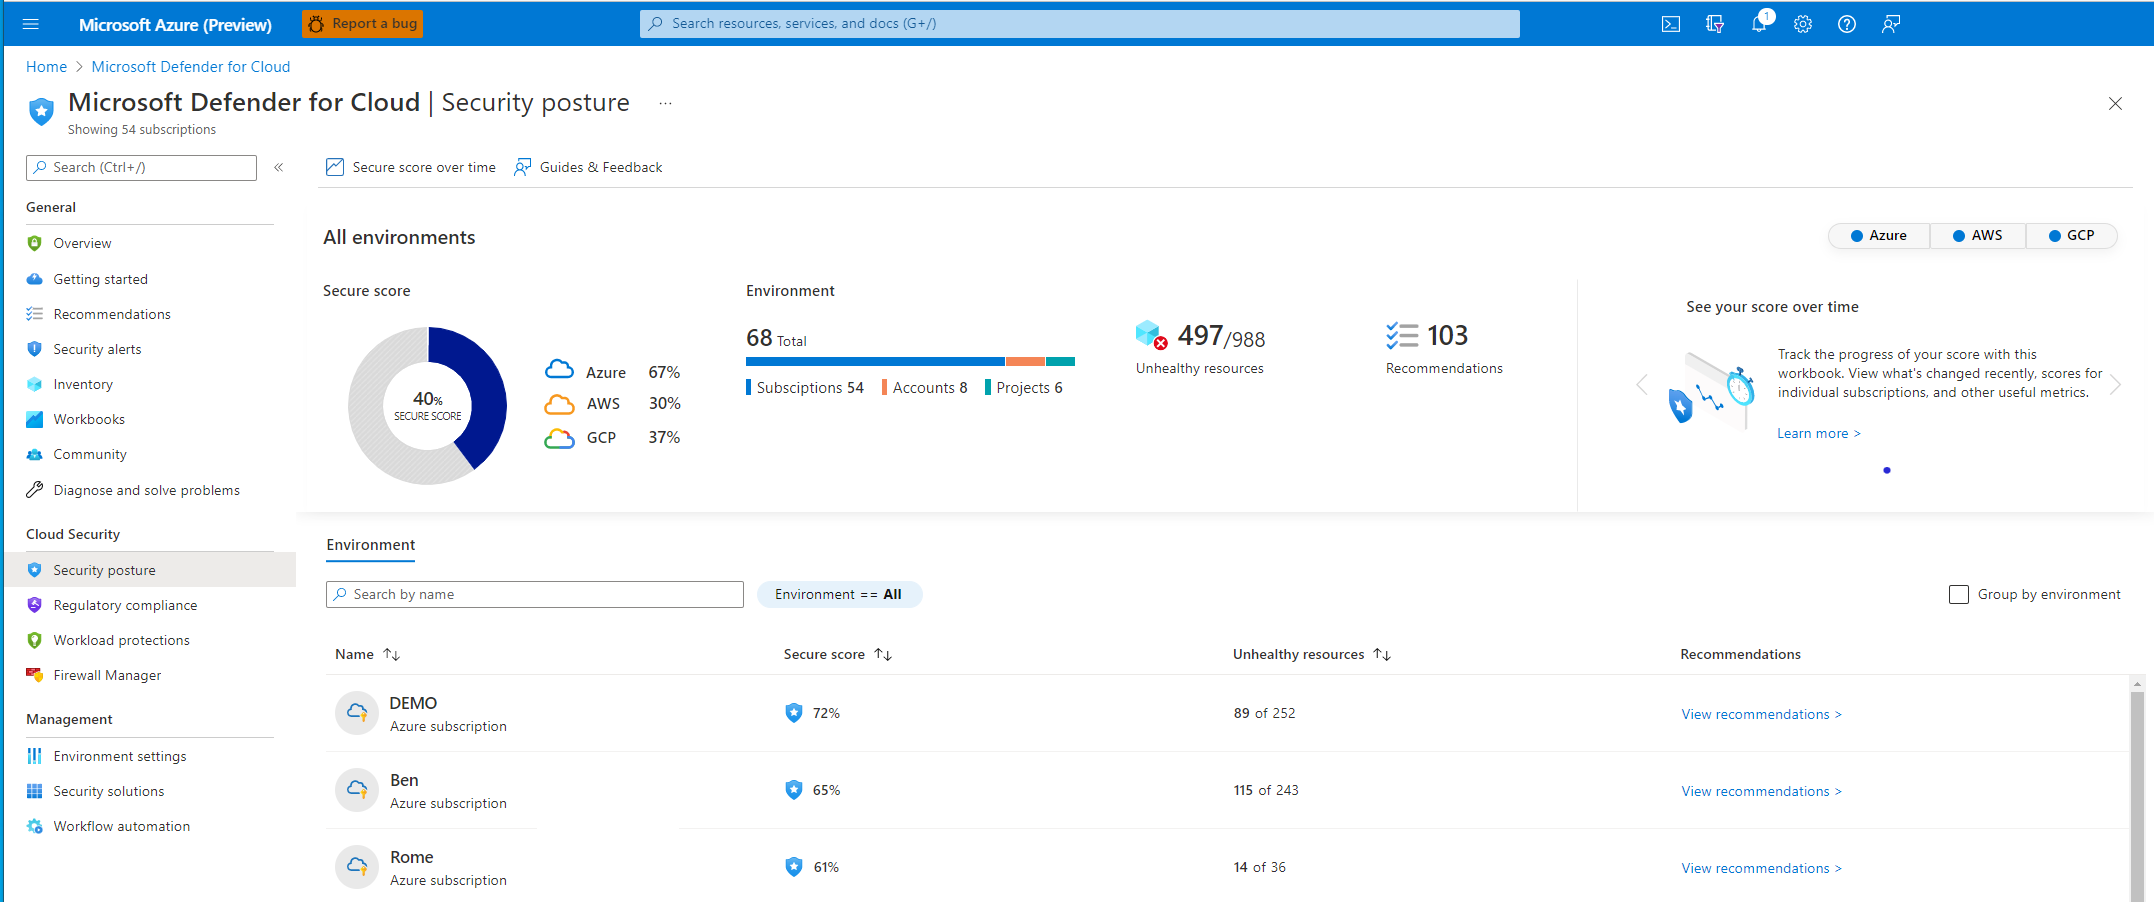Close the Security posture blade

click(x=2115, y=103)
